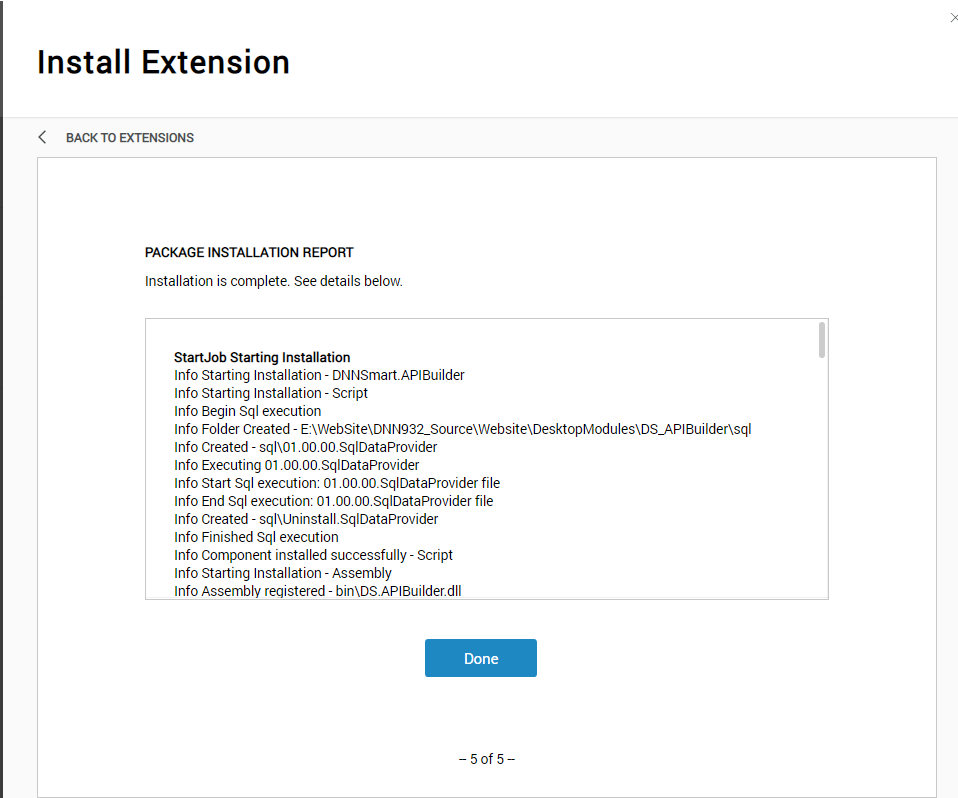958x798 pixels.
Task: Click the Package Installation Report title
Action: coord(249,252)
